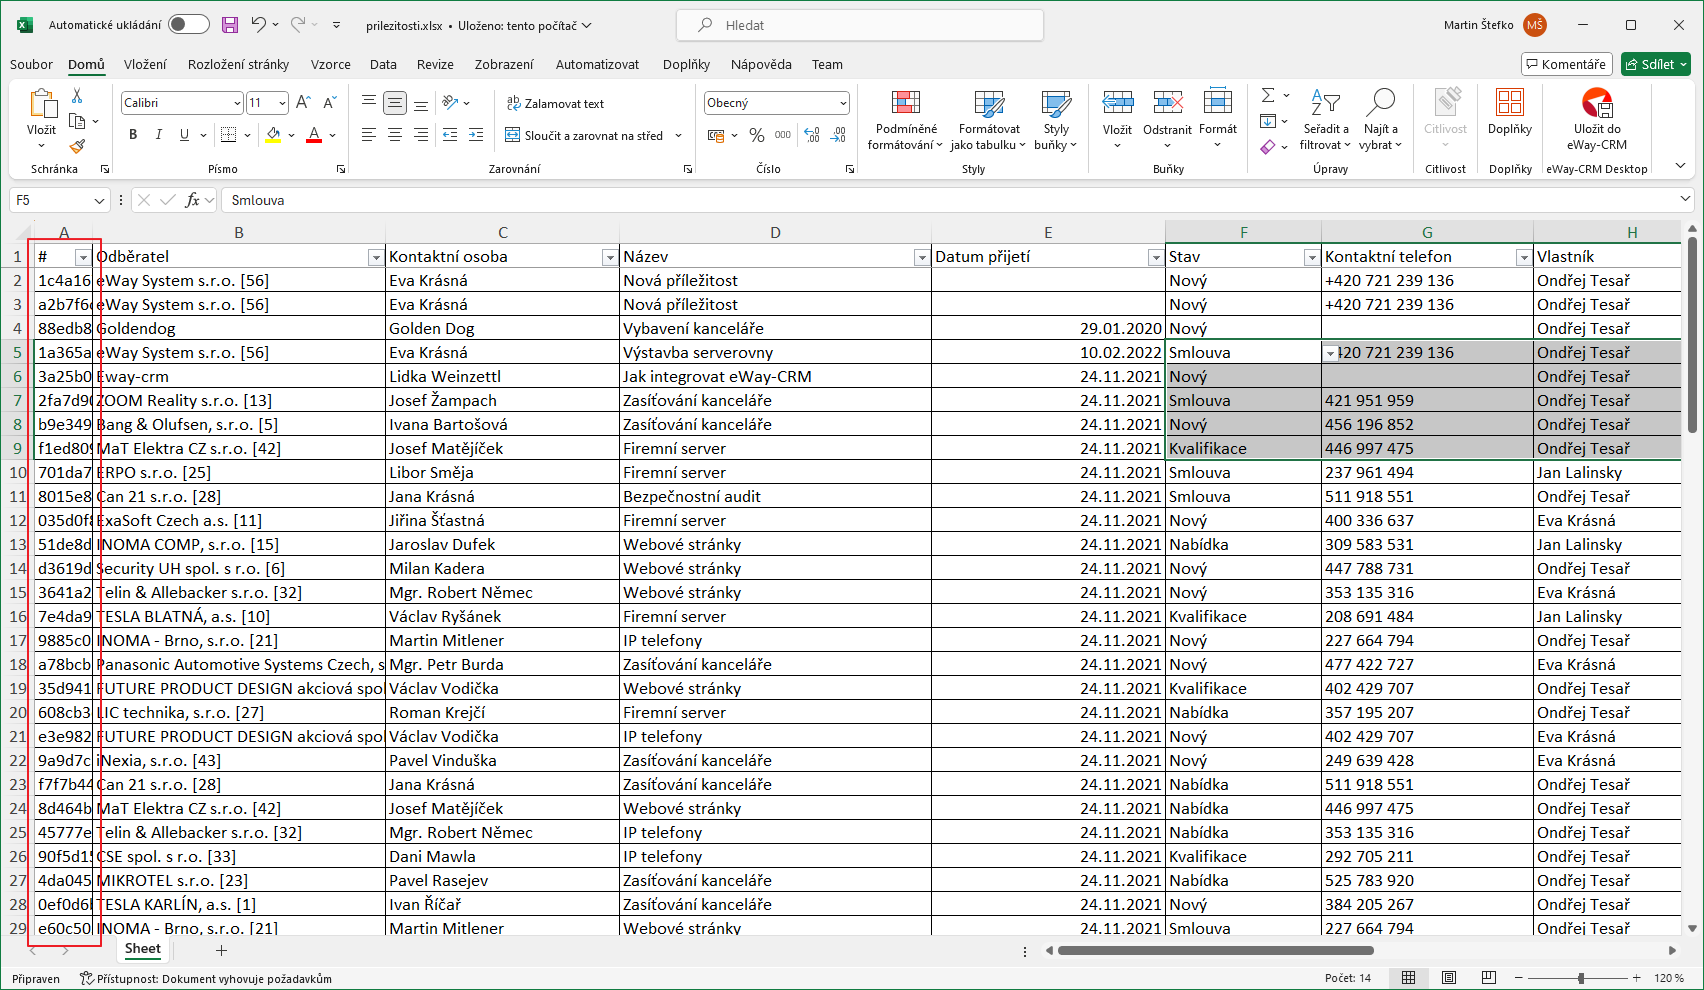
Task: Select column header D
Action: click(775, 232)
